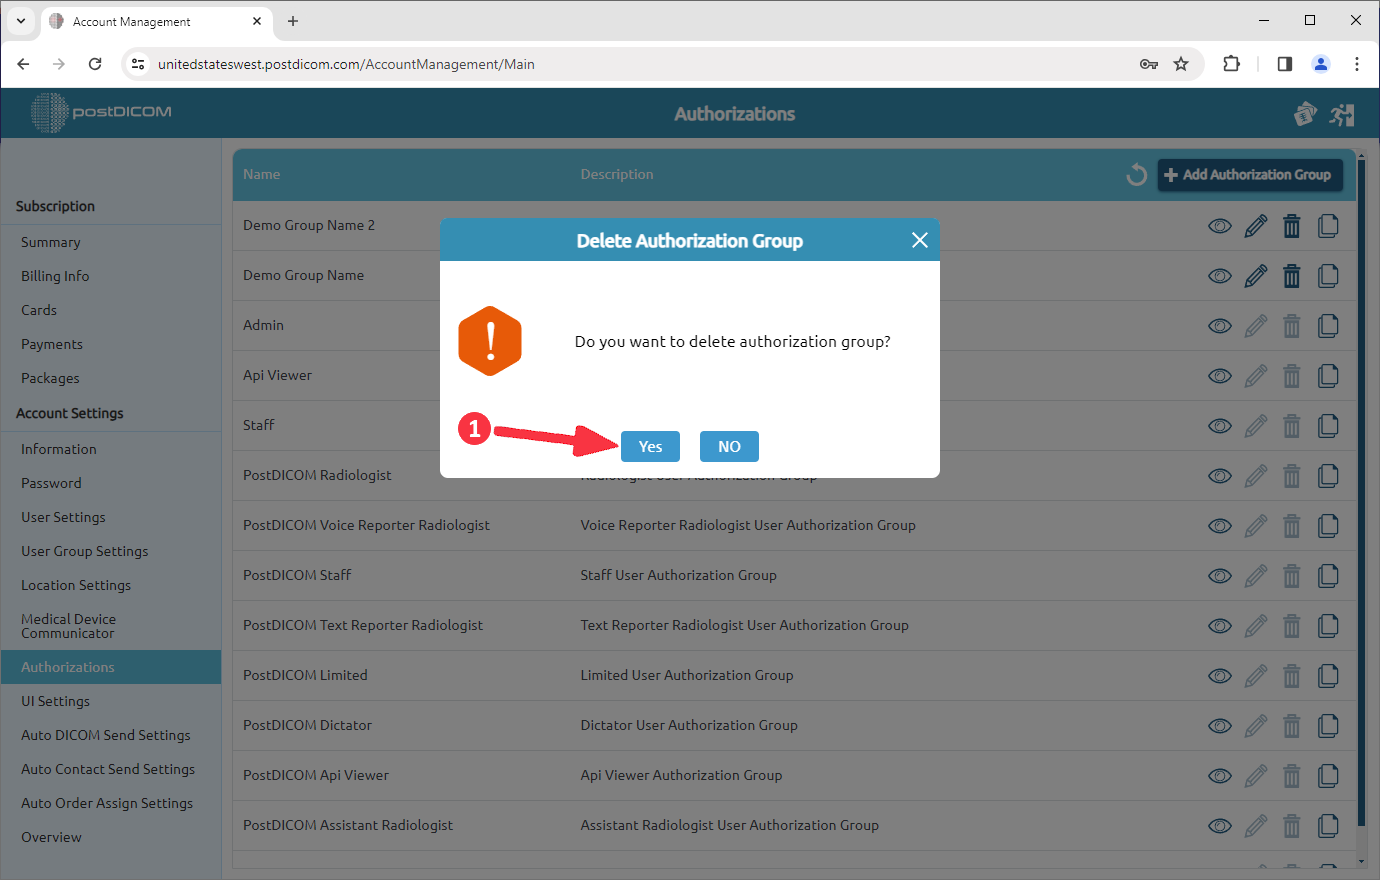This screenshot has height=880, width=1380.
Task: Delete the Demo Group Name row
Action: click(x=1291, y=275)
